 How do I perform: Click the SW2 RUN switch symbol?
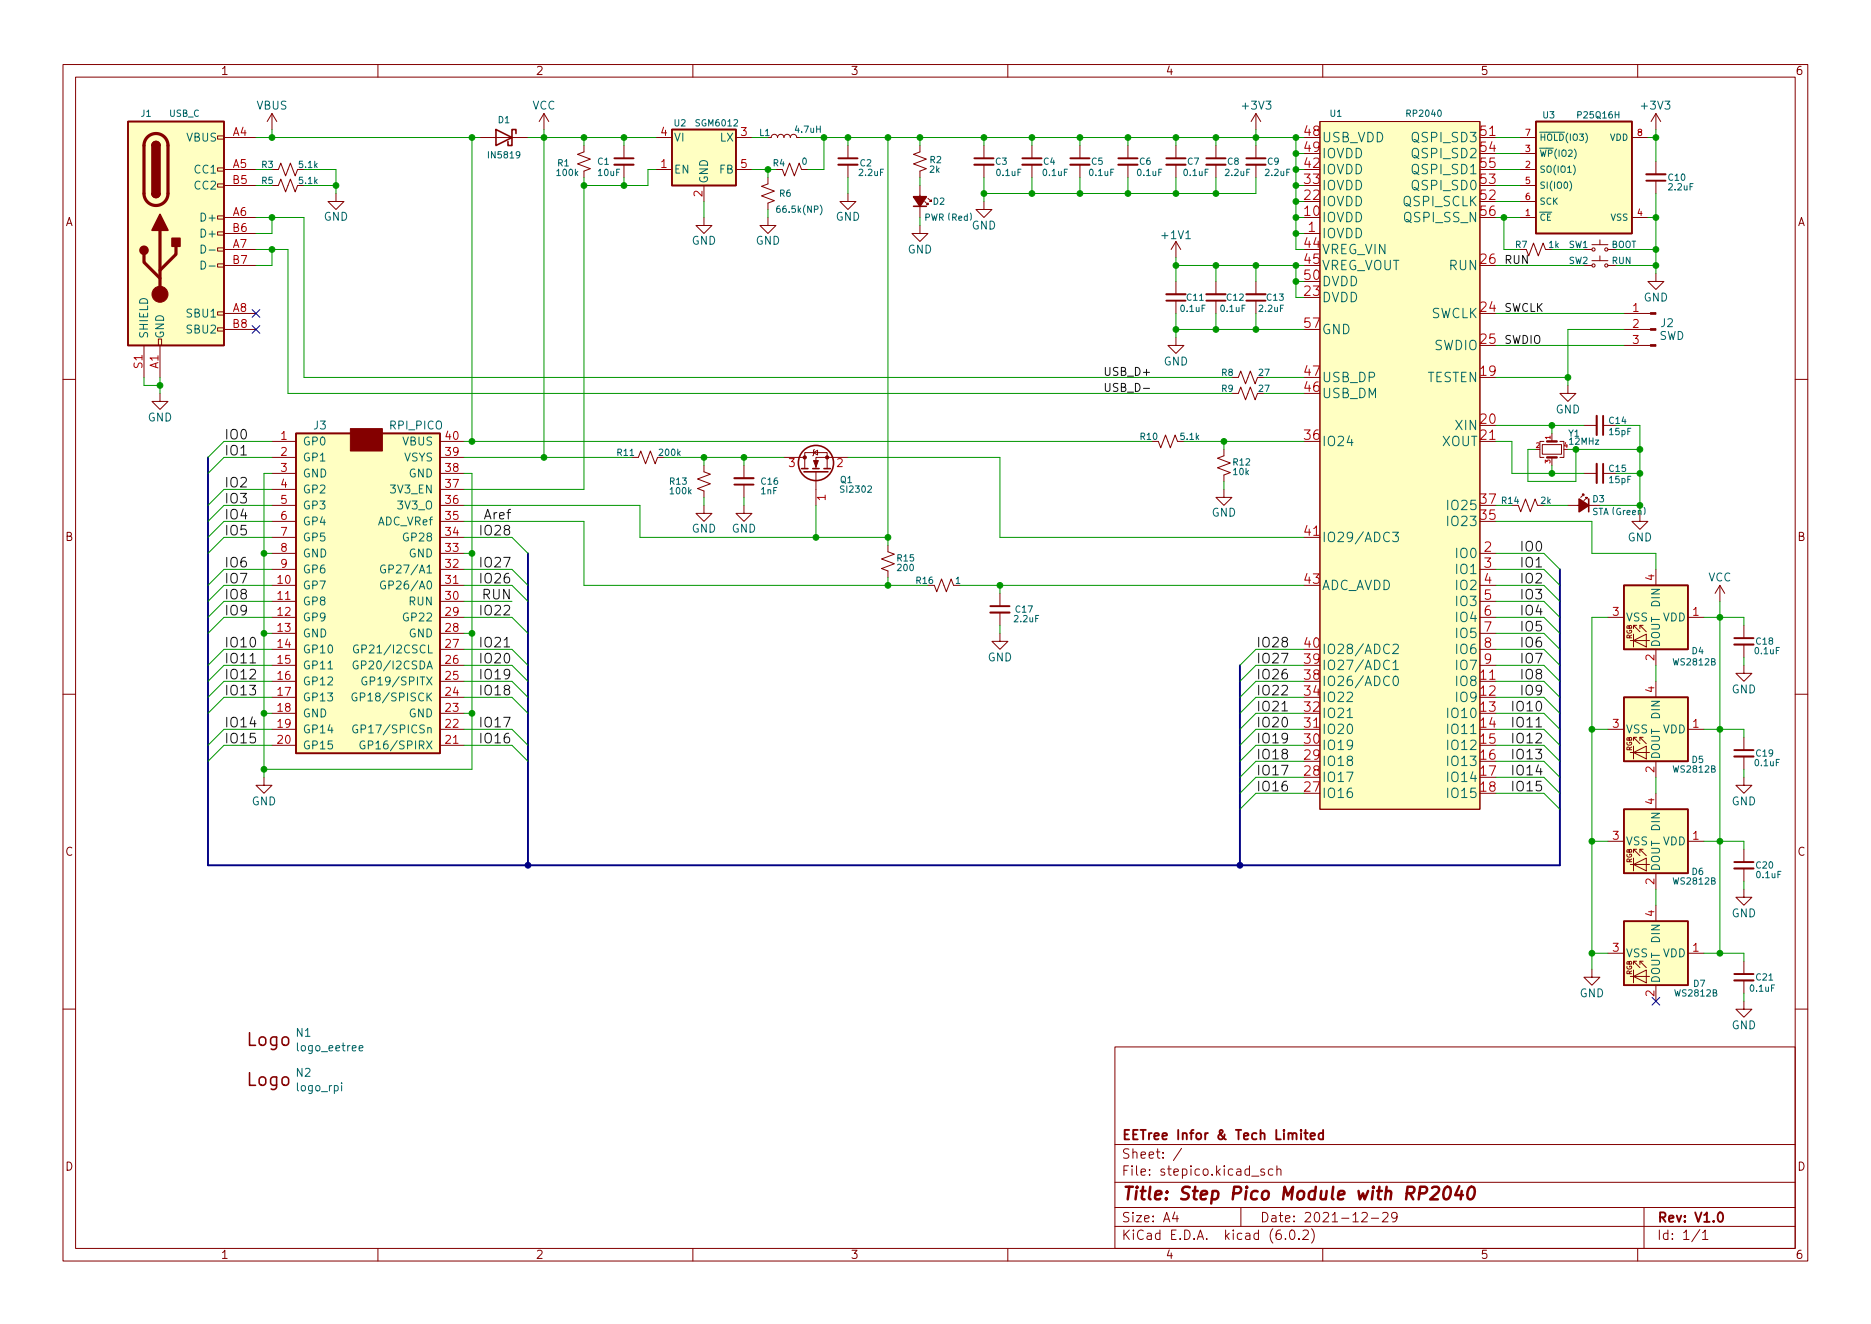click(x=1600, y=262)
